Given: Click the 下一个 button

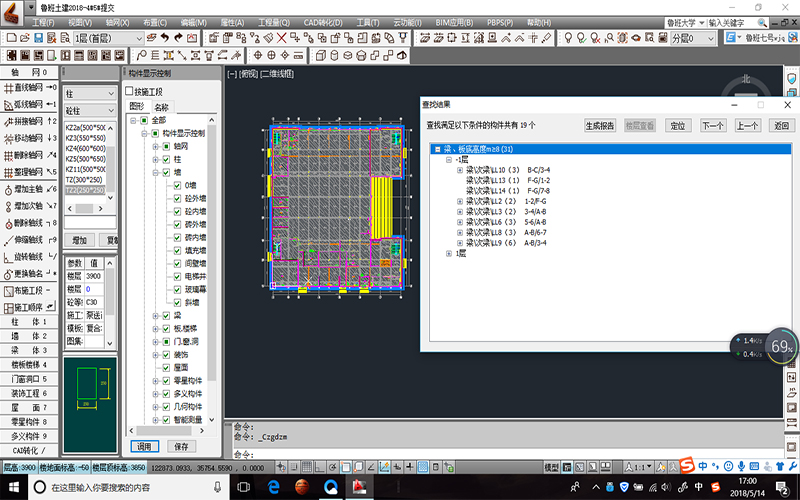Looking at the screenshot, I should (x=712, y=126).
